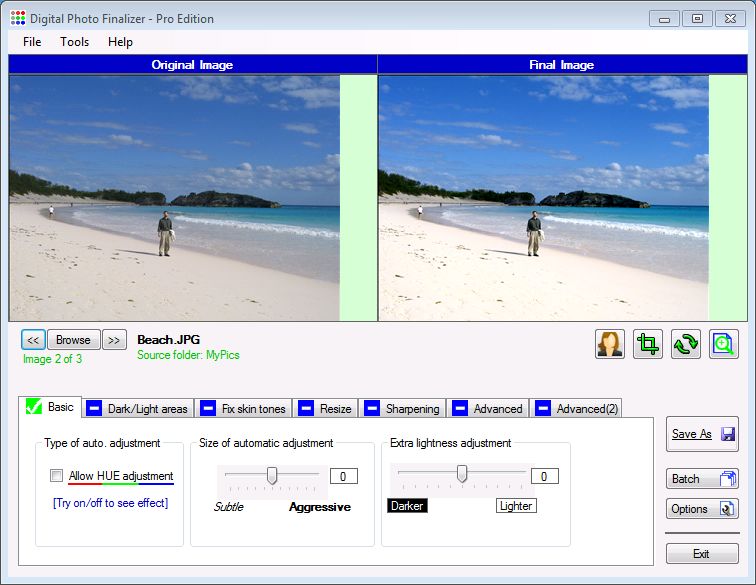Minimize the Digital Photo Finalizer window
The image size is (756, 585).
[664, 19]
